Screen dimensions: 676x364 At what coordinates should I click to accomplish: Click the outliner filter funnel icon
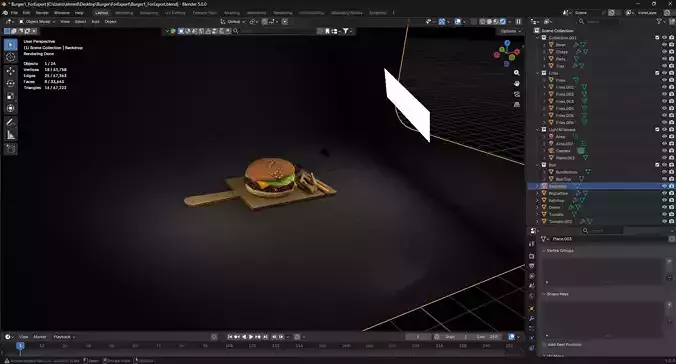(659, 22)
